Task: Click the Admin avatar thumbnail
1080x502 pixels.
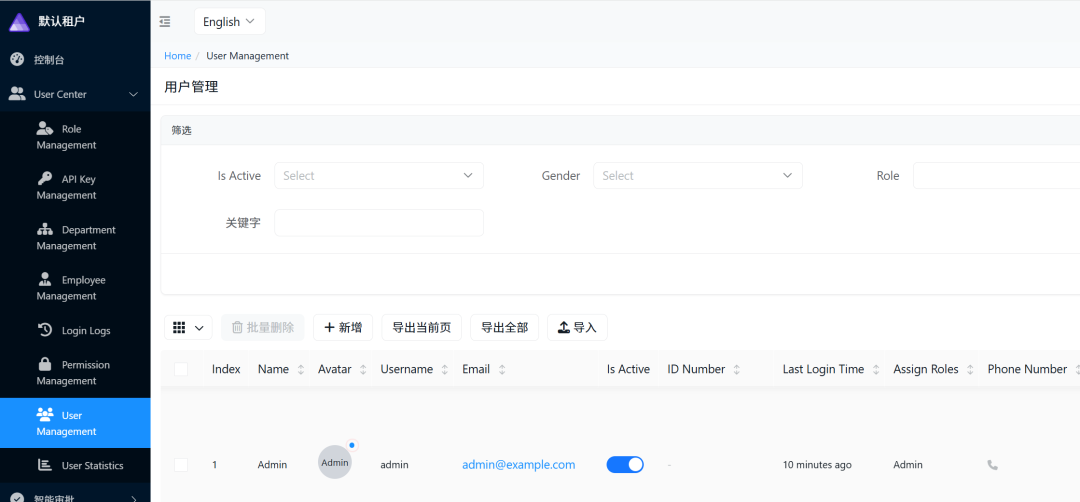Action: click(335, 462)
